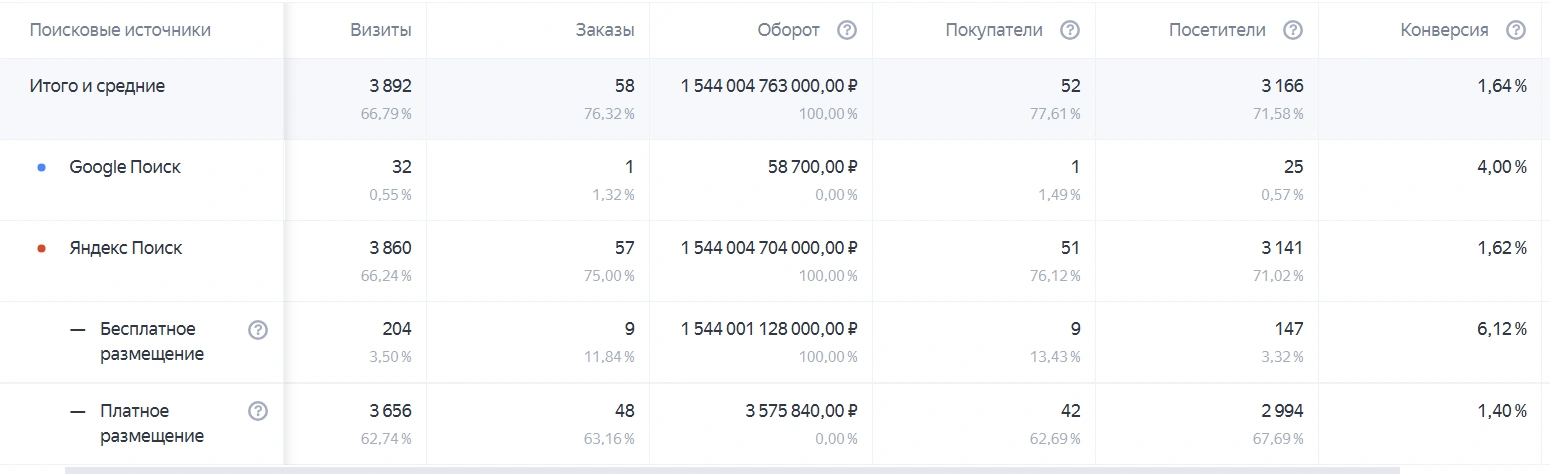
Task: Select the Яндекс Поиск row label
Action: pos(126,248)
